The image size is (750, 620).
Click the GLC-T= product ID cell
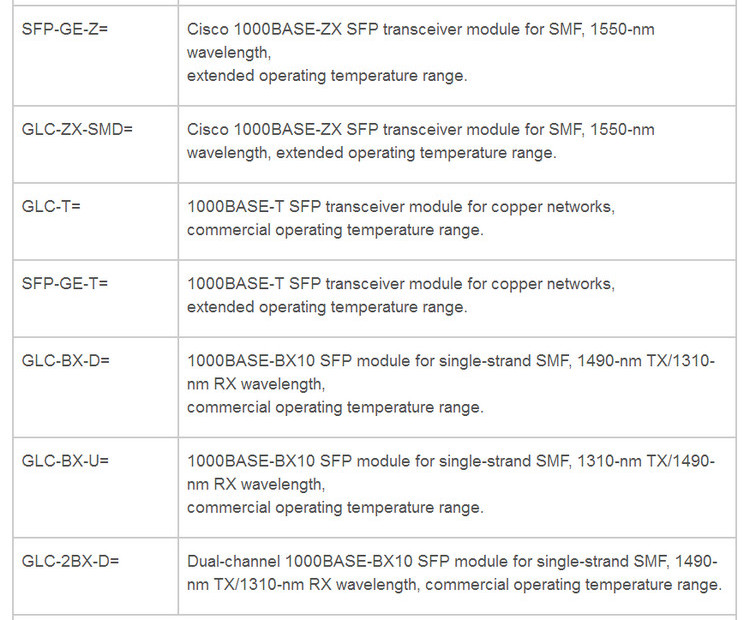(51, 207)
